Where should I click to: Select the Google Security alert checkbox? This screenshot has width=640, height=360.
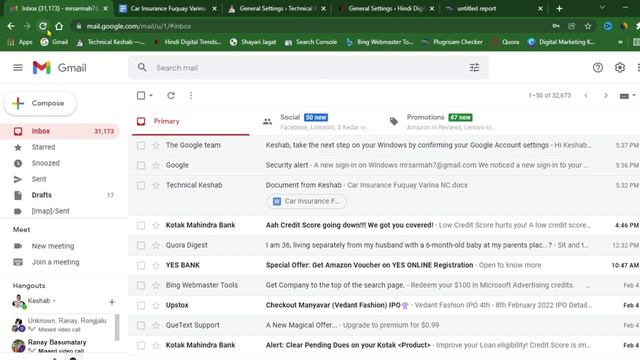(141, 165)
